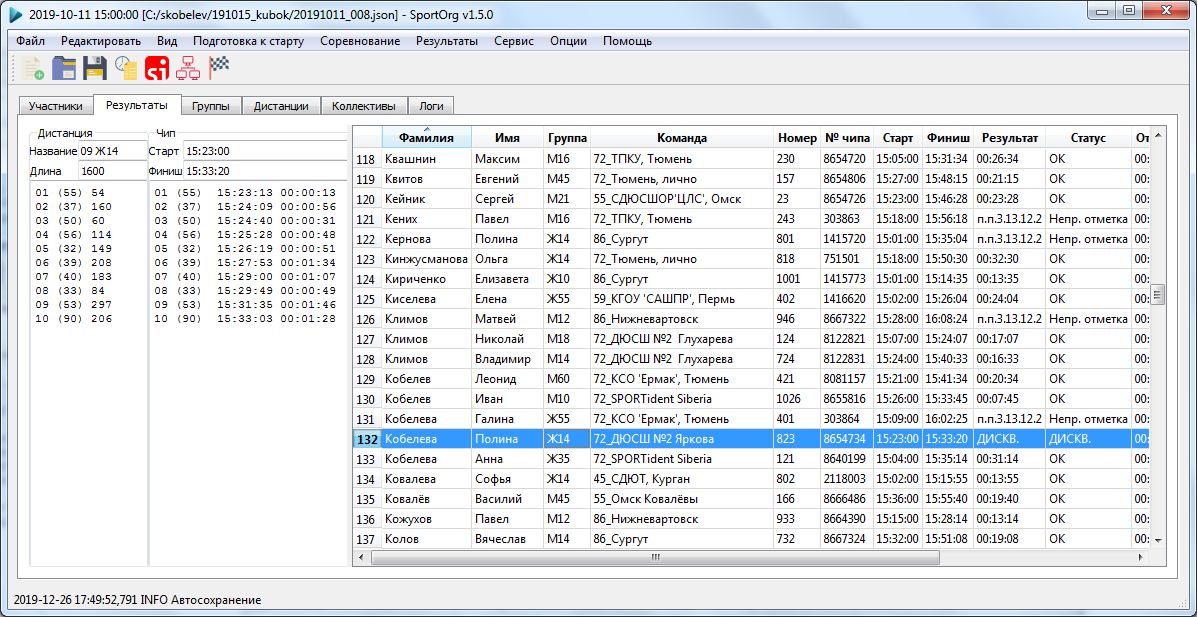Open the Помощь menu
The image size is (1197, 617).
point(628,41)
